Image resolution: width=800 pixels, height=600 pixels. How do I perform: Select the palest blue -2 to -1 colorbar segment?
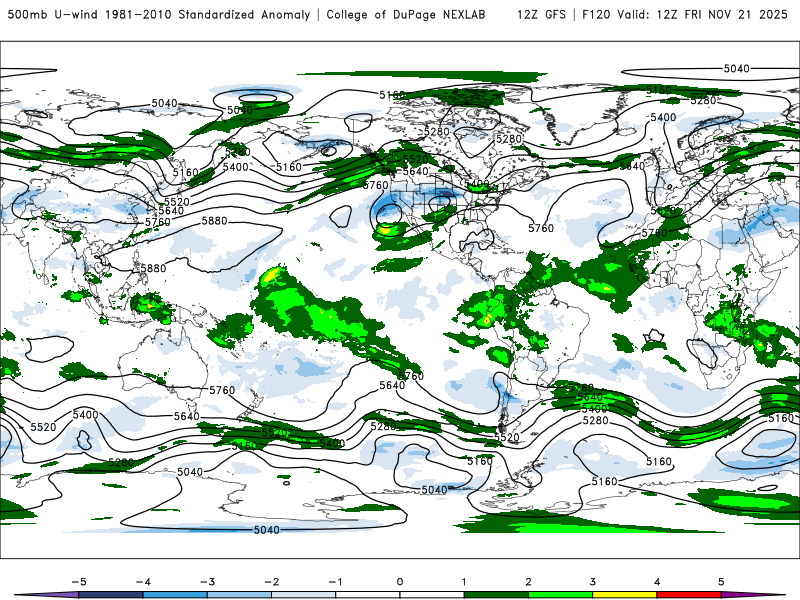[x=304, y=595]
